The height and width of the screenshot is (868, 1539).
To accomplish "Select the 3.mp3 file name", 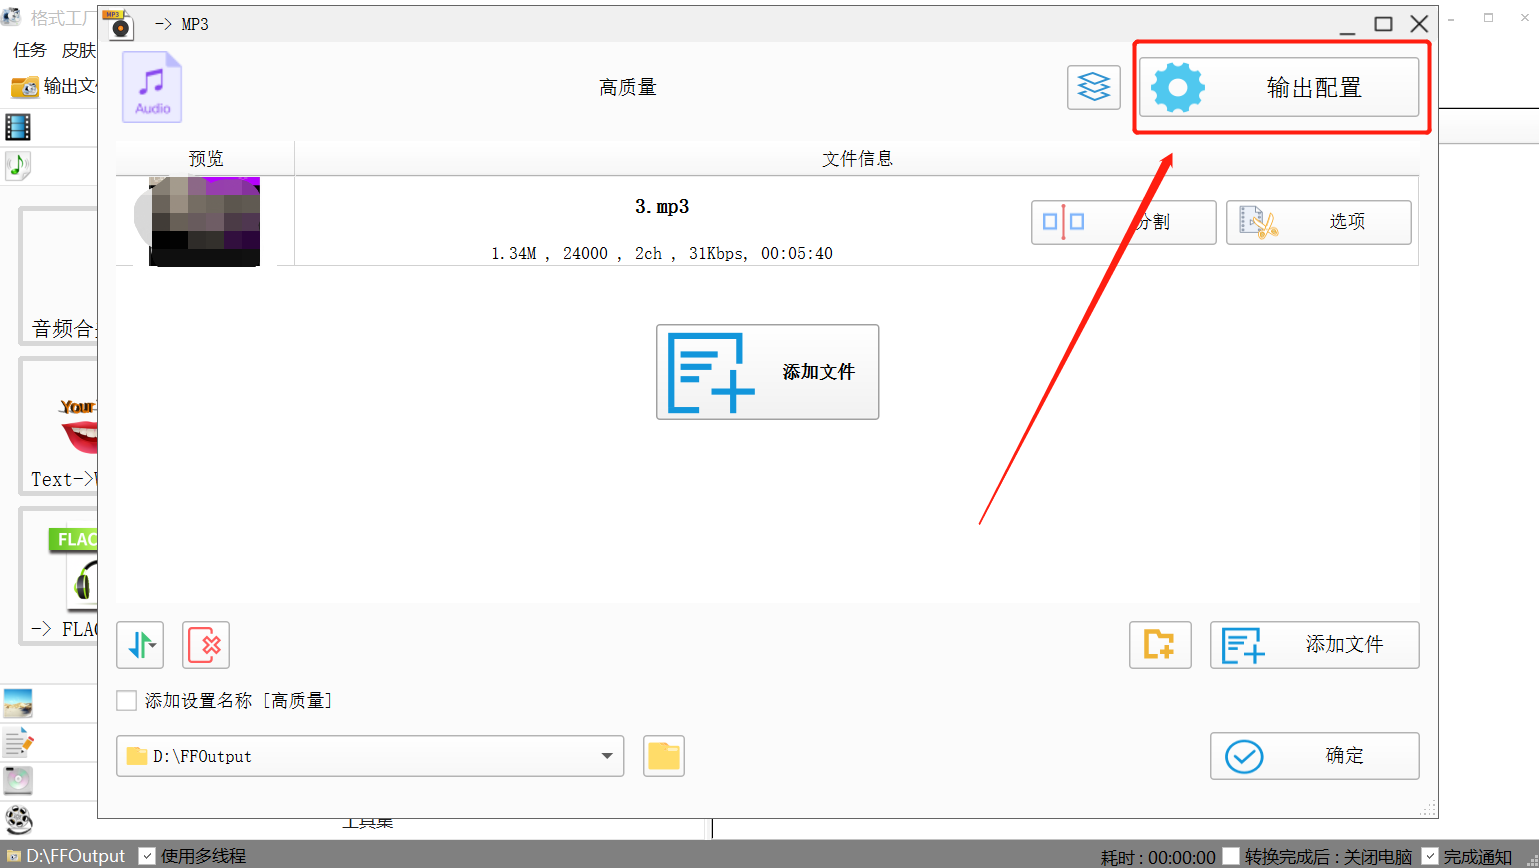I will pos(662,207).
